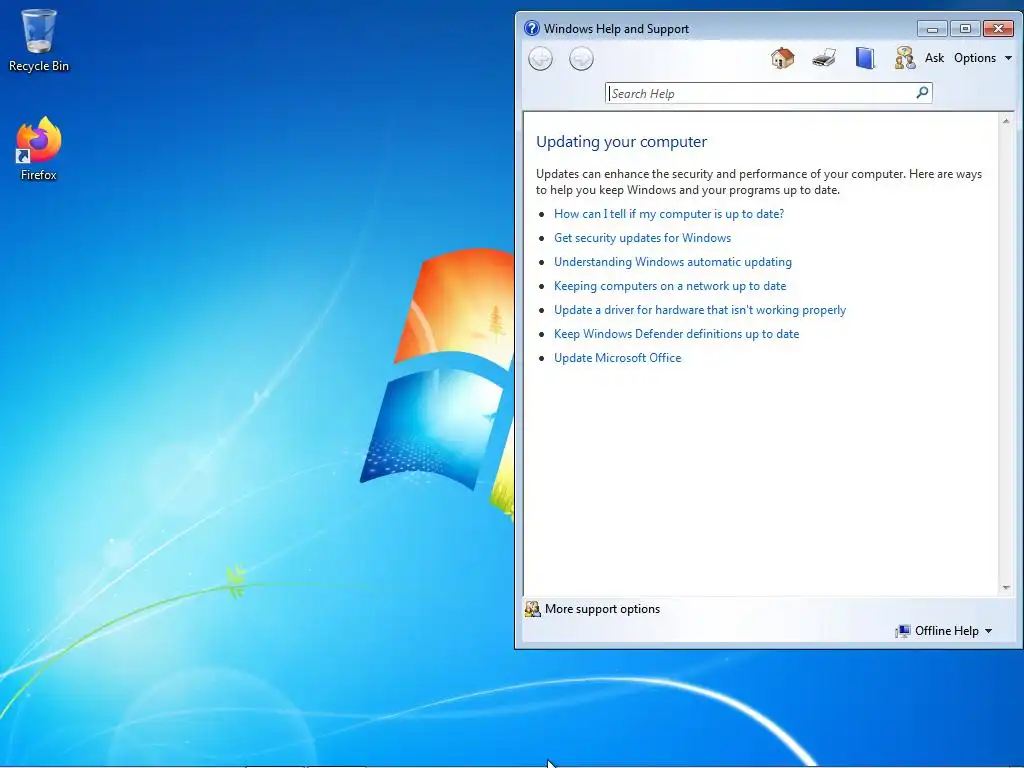Open 'Keep Windows Defender definitions up to date'
Screen dimensions: 1024x768
coord(677,334)
